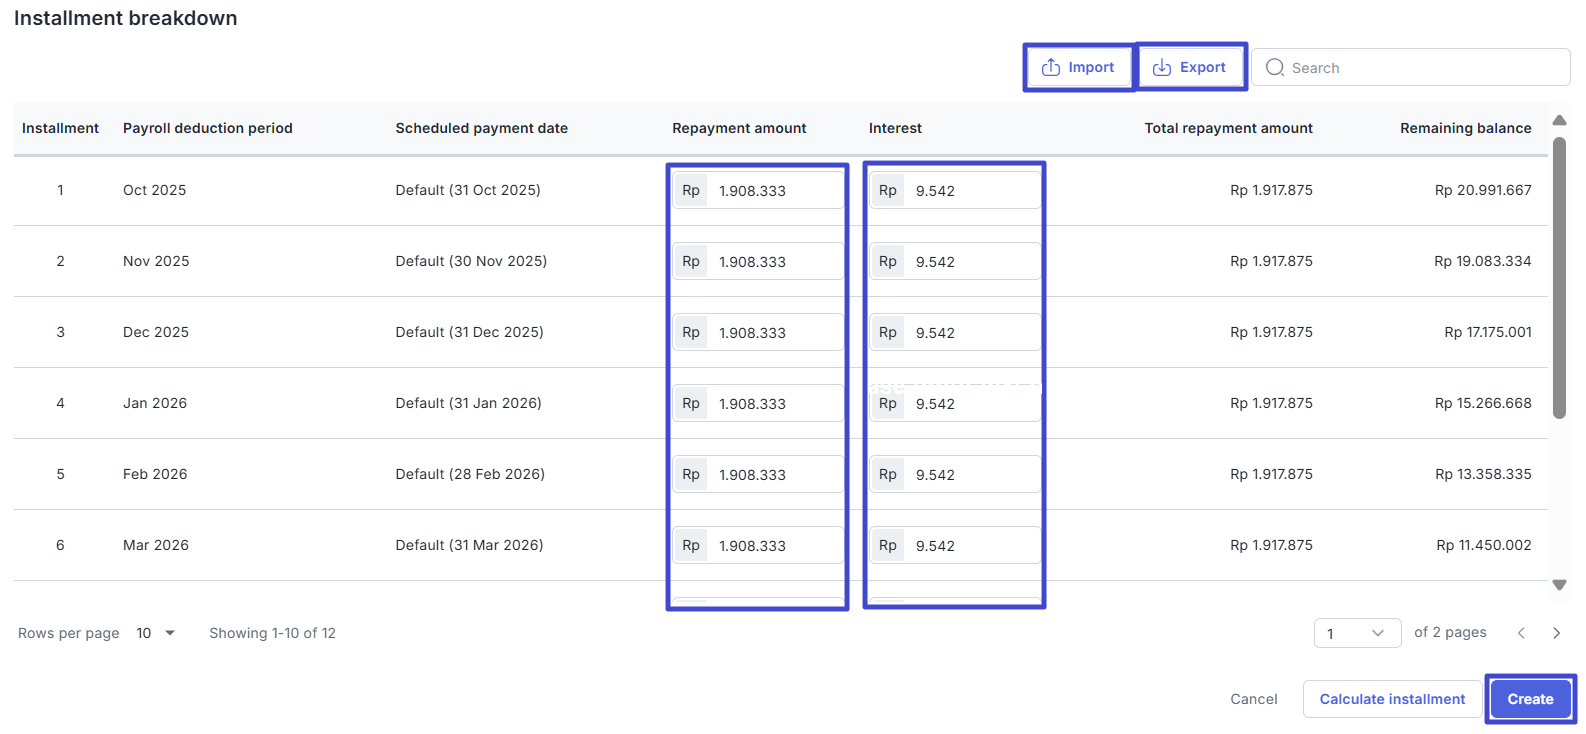Go to previous page arrow
Viewport: 1586px width, 734px height.
[1521, 633]
